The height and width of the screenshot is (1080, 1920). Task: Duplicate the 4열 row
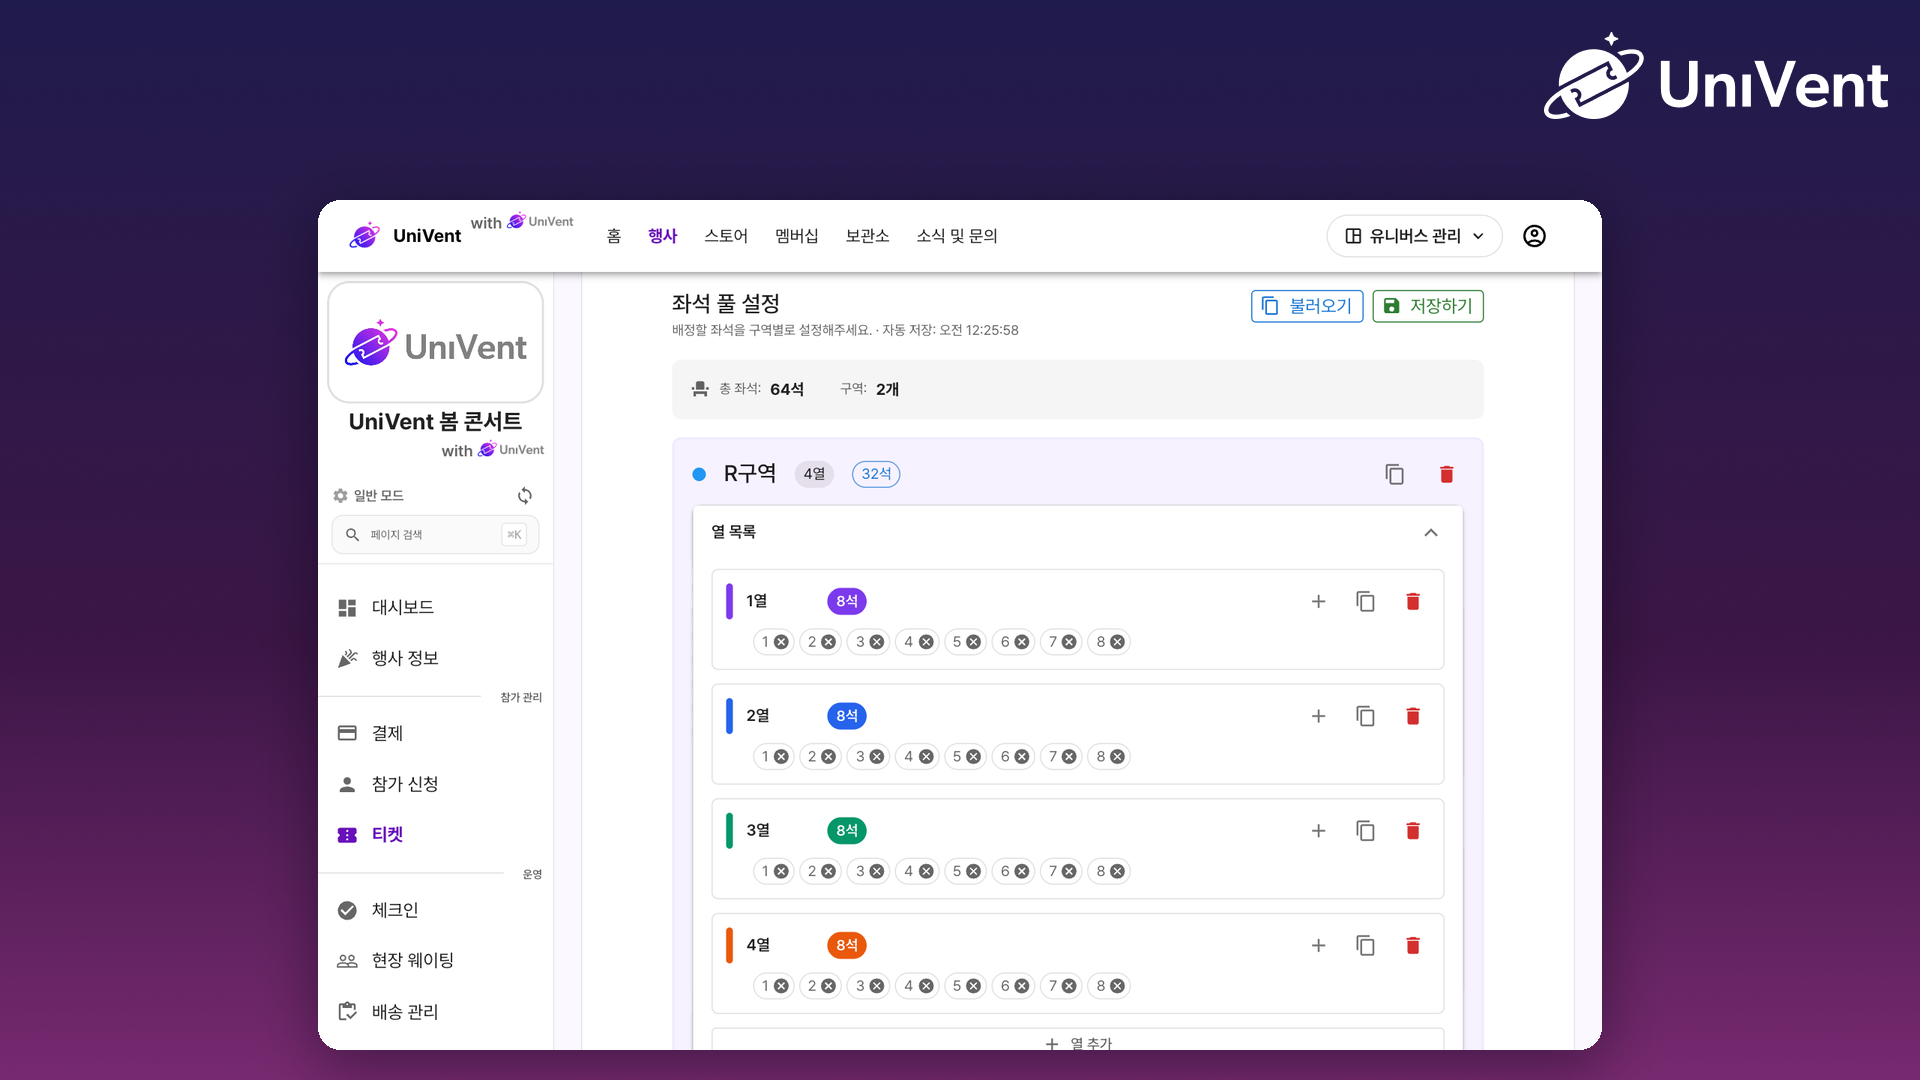point(1365,945)
